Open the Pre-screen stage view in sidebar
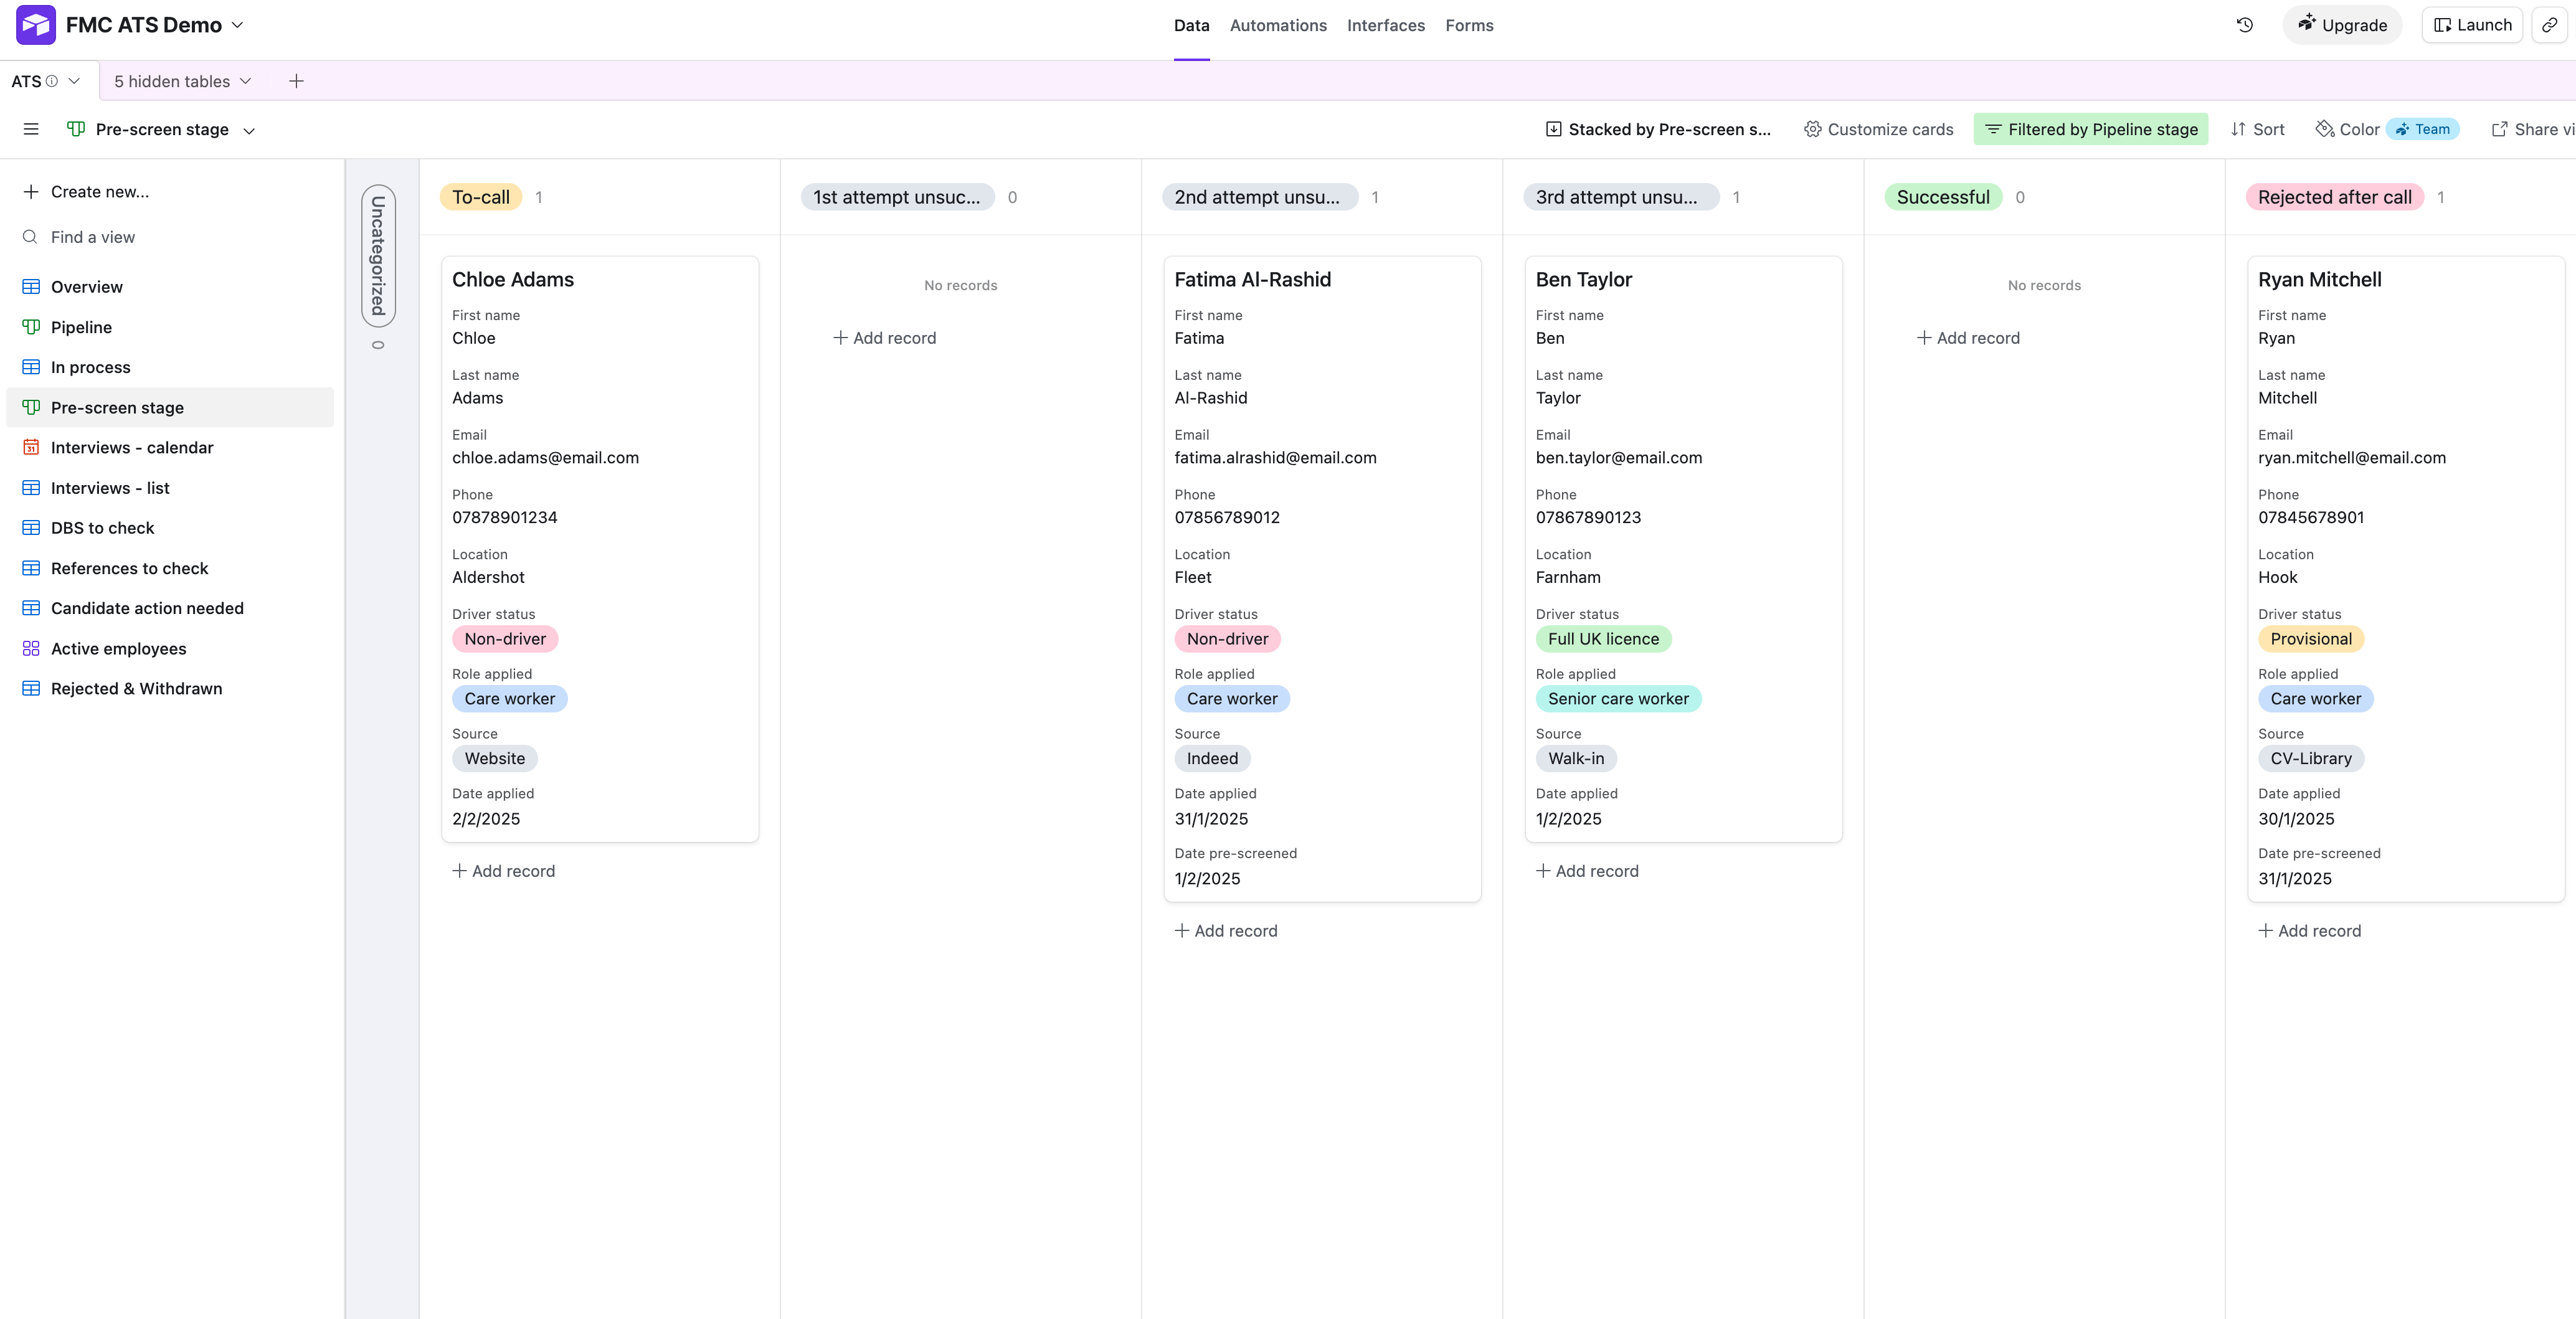This screenshot has height=1319, width=2576. 170,407
